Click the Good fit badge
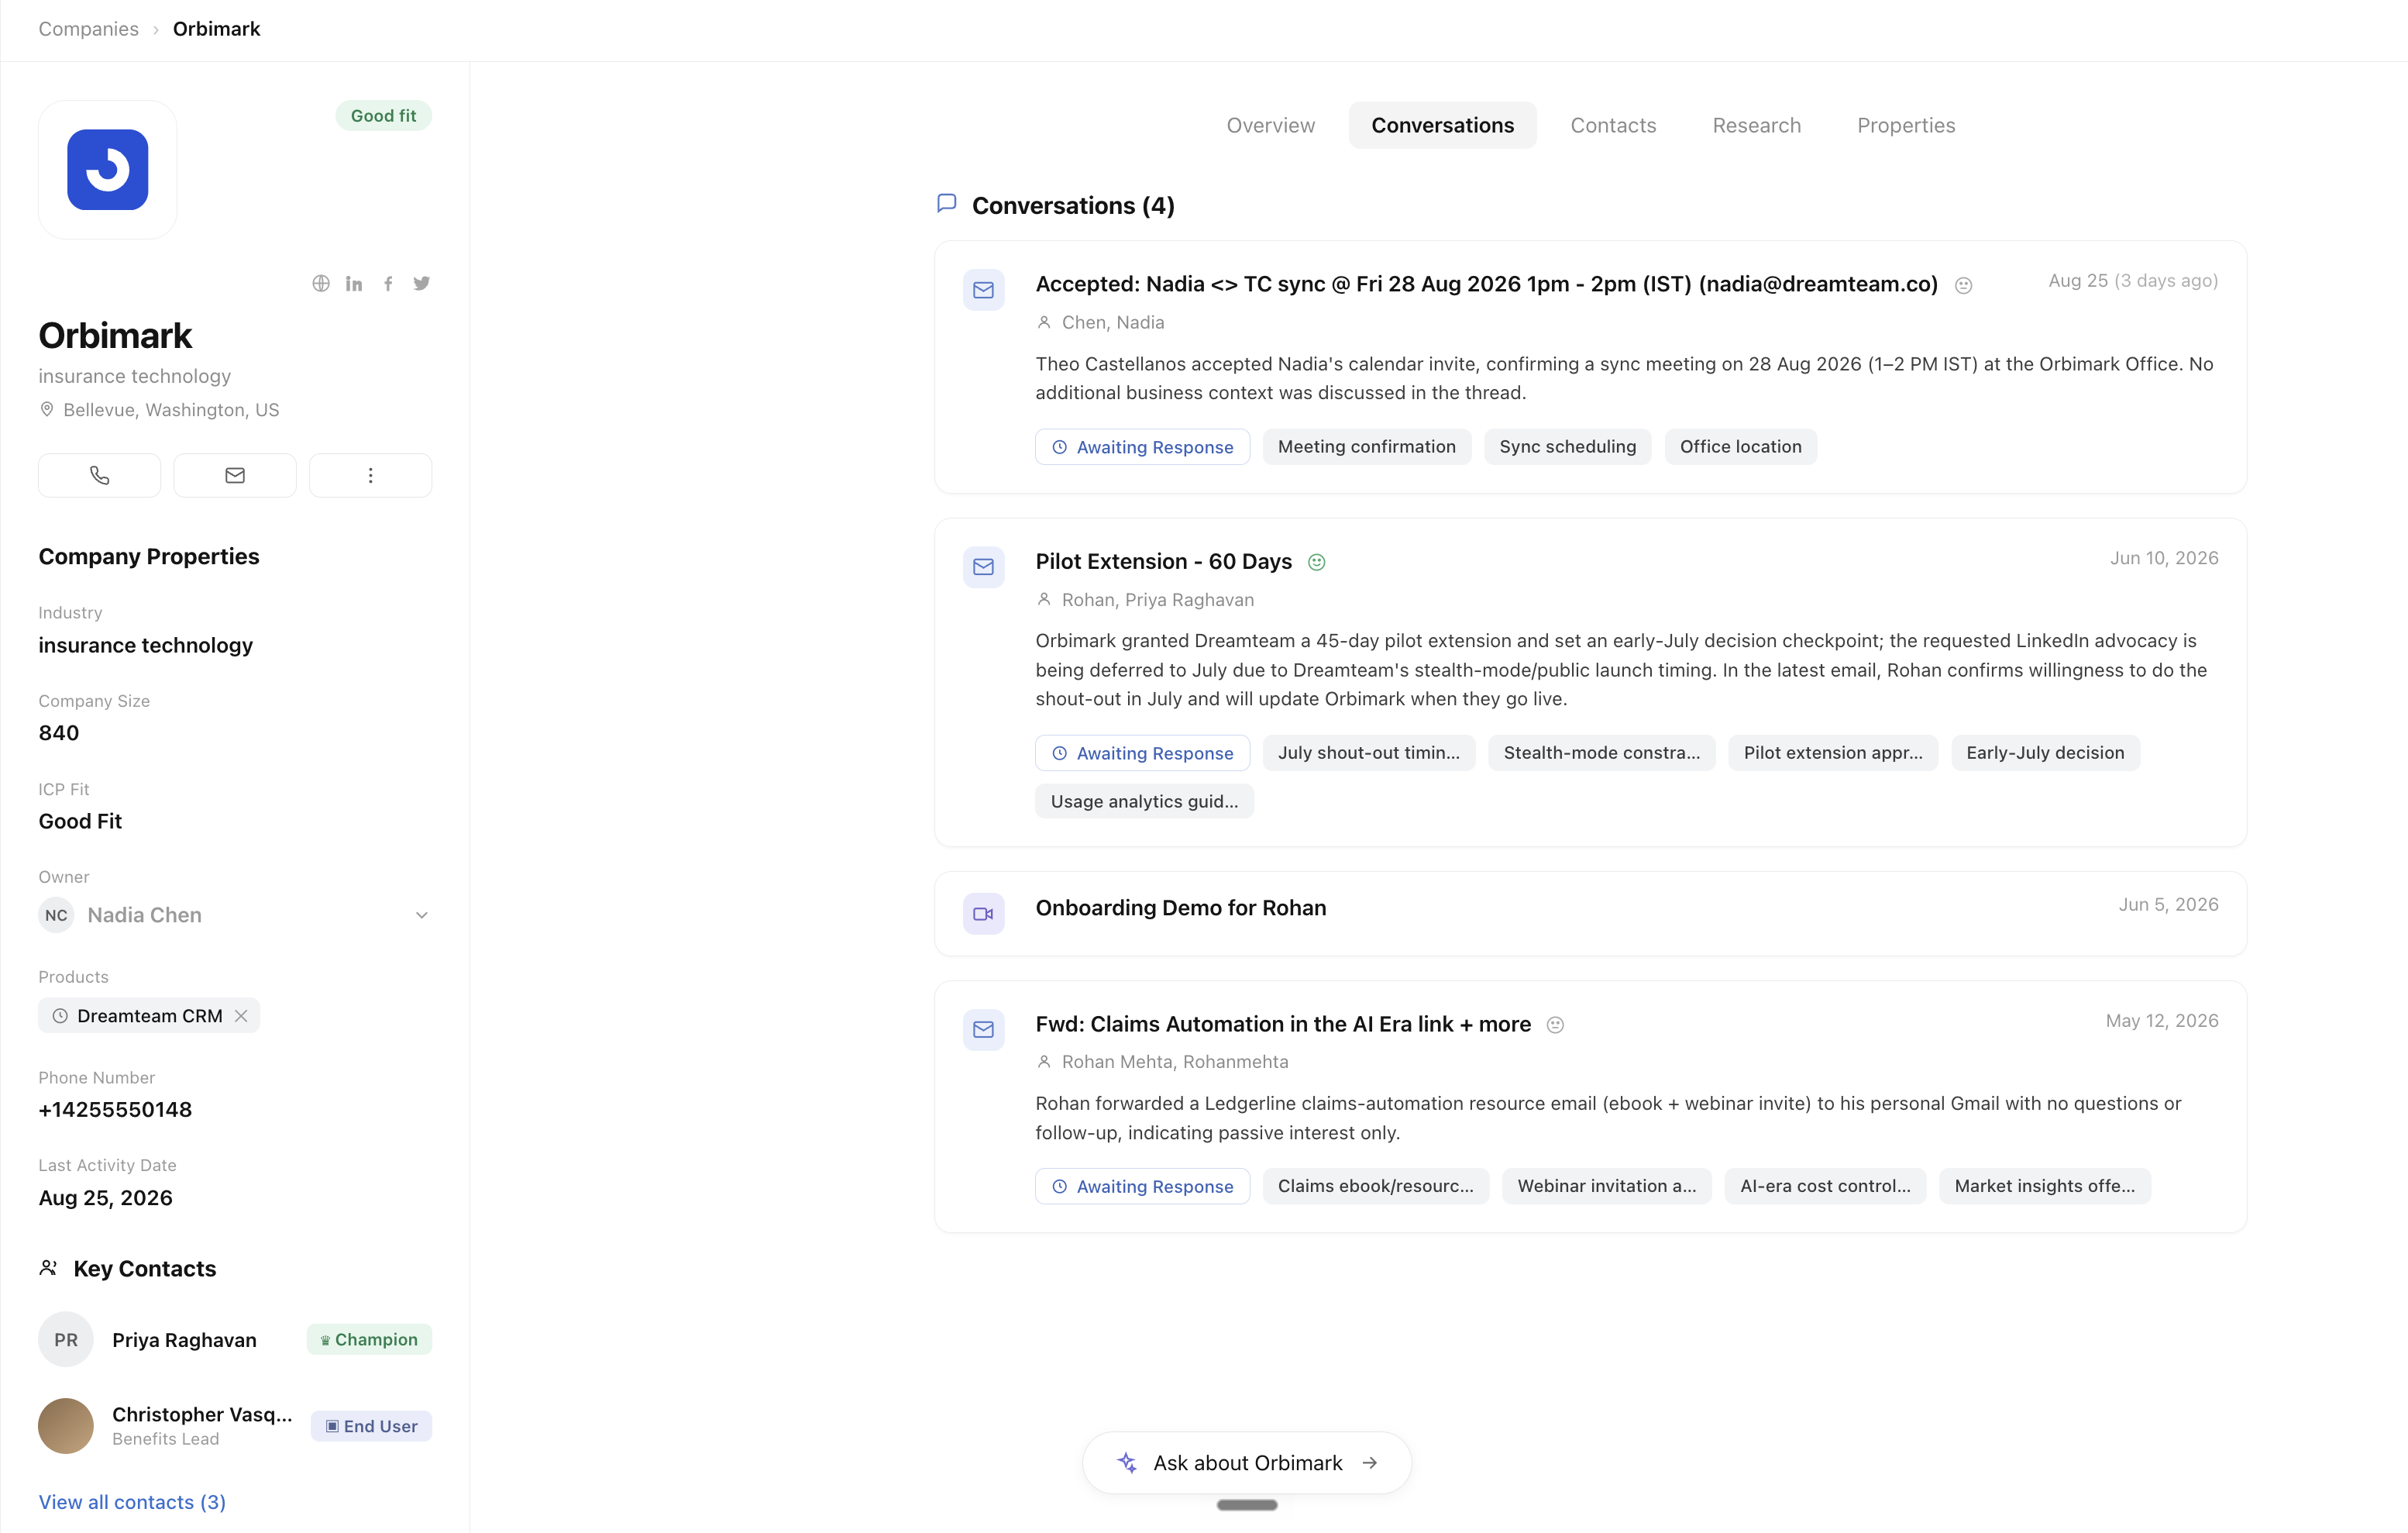 [383, 116]
